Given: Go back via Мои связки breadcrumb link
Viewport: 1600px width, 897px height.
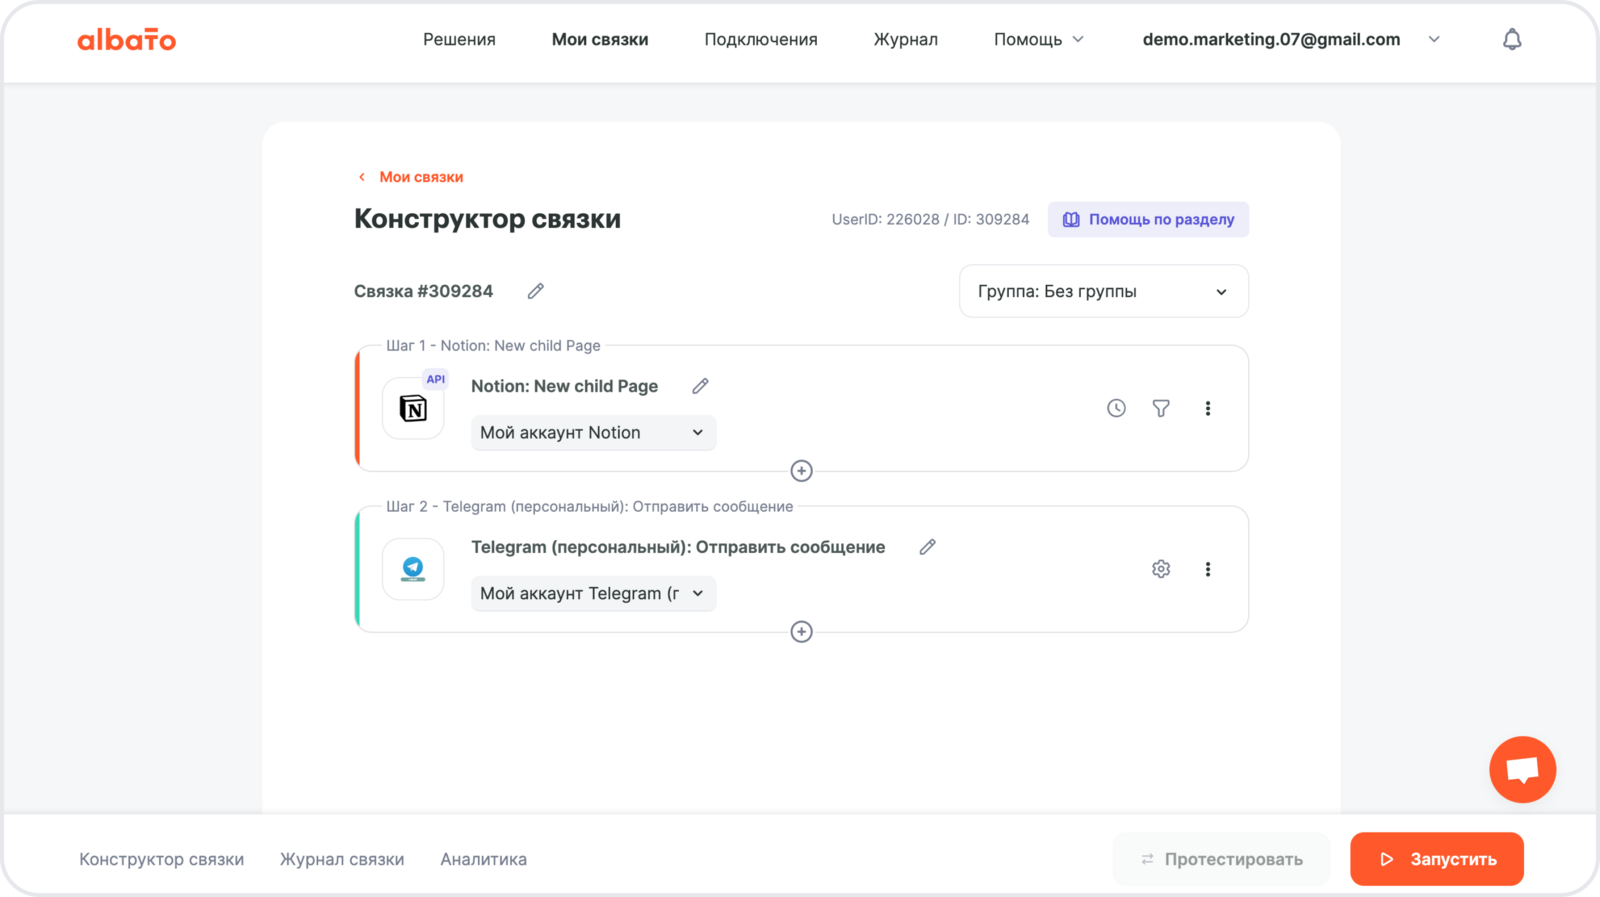Looking at the screenshot, I should 420,177.
